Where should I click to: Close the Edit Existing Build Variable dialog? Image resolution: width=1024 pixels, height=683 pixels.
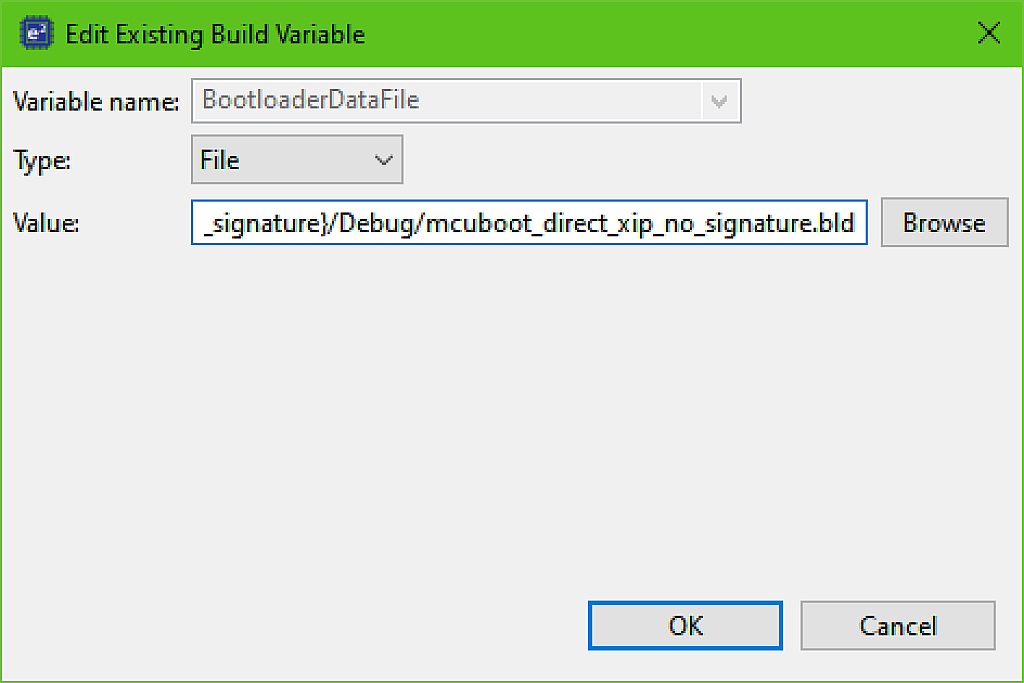pos(988,32)
